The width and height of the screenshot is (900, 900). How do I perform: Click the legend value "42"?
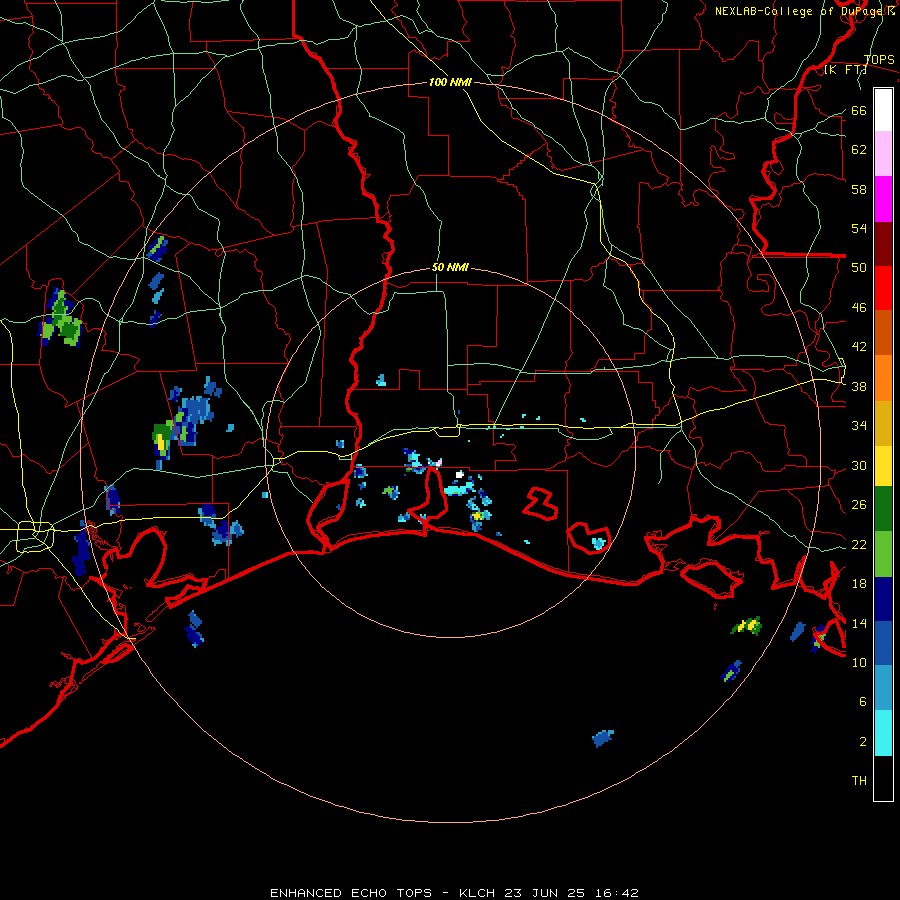(859, 347)
